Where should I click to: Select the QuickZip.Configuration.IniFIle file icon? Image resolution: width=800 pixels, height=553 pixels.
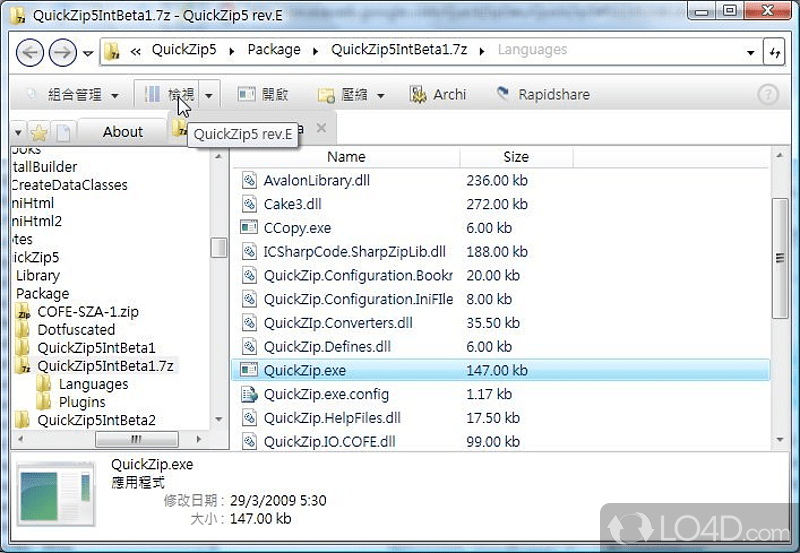coord(249,299)
